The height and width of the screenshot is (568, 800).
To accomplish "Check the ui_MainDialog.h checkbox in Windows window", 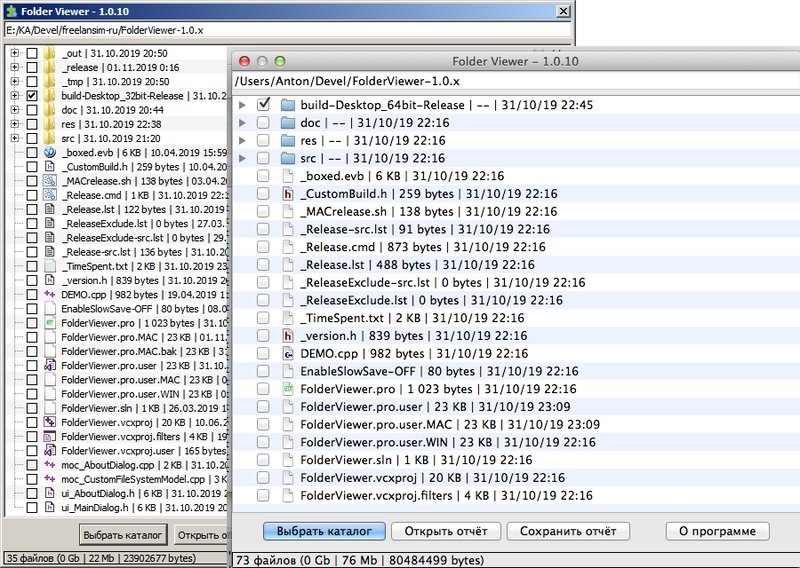I will [32, 507].
